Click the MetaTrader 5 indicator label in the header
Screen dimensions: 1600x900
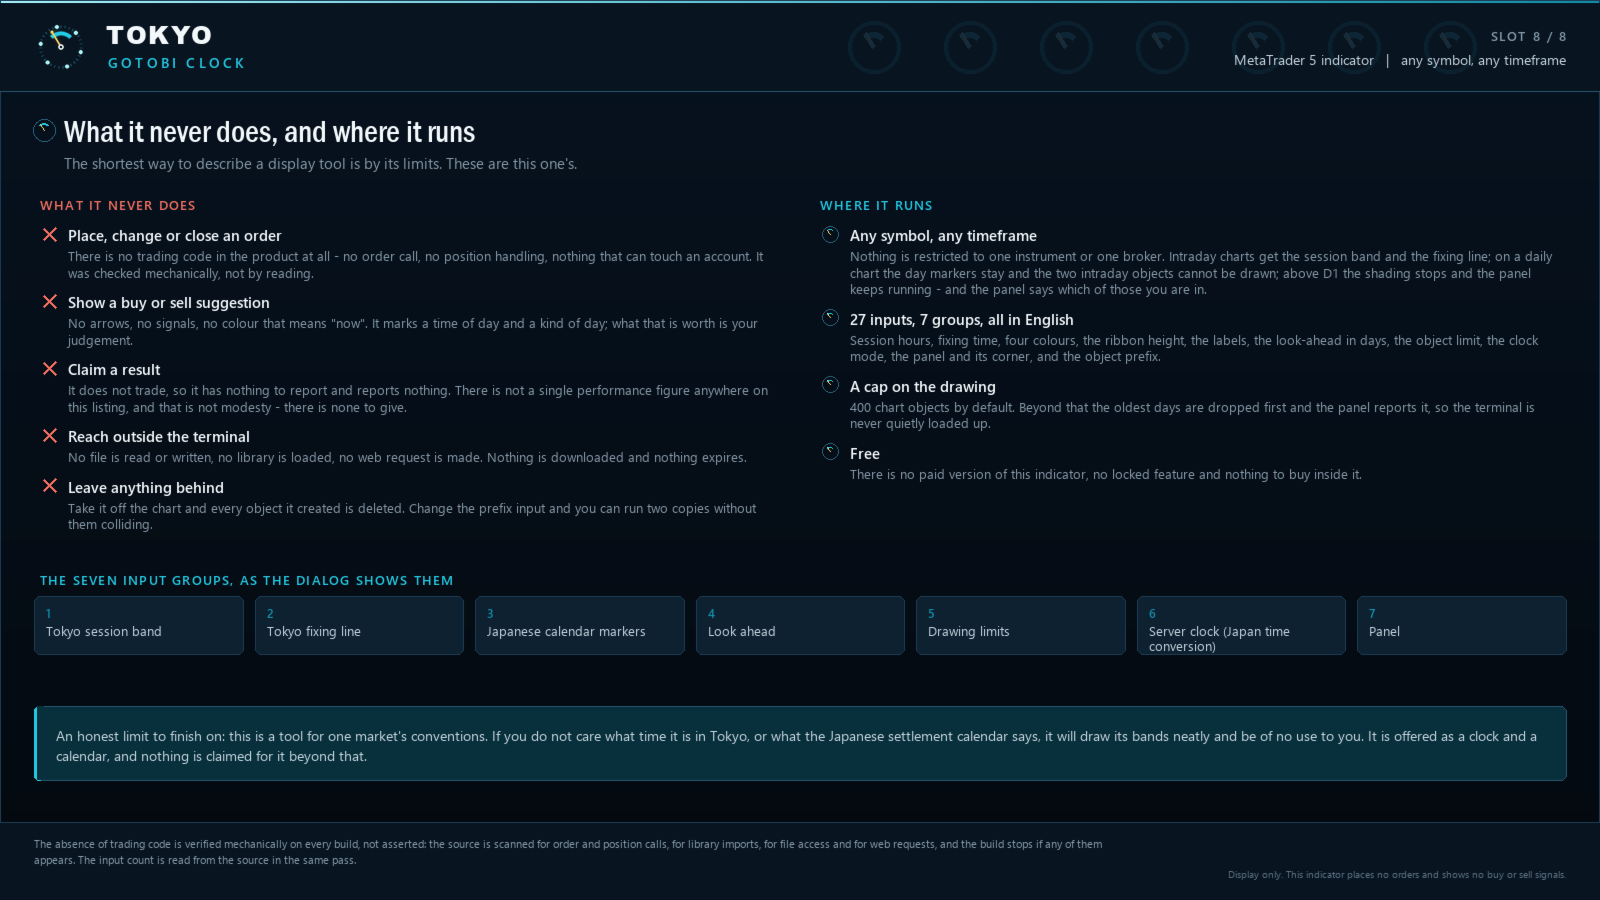1303,60
